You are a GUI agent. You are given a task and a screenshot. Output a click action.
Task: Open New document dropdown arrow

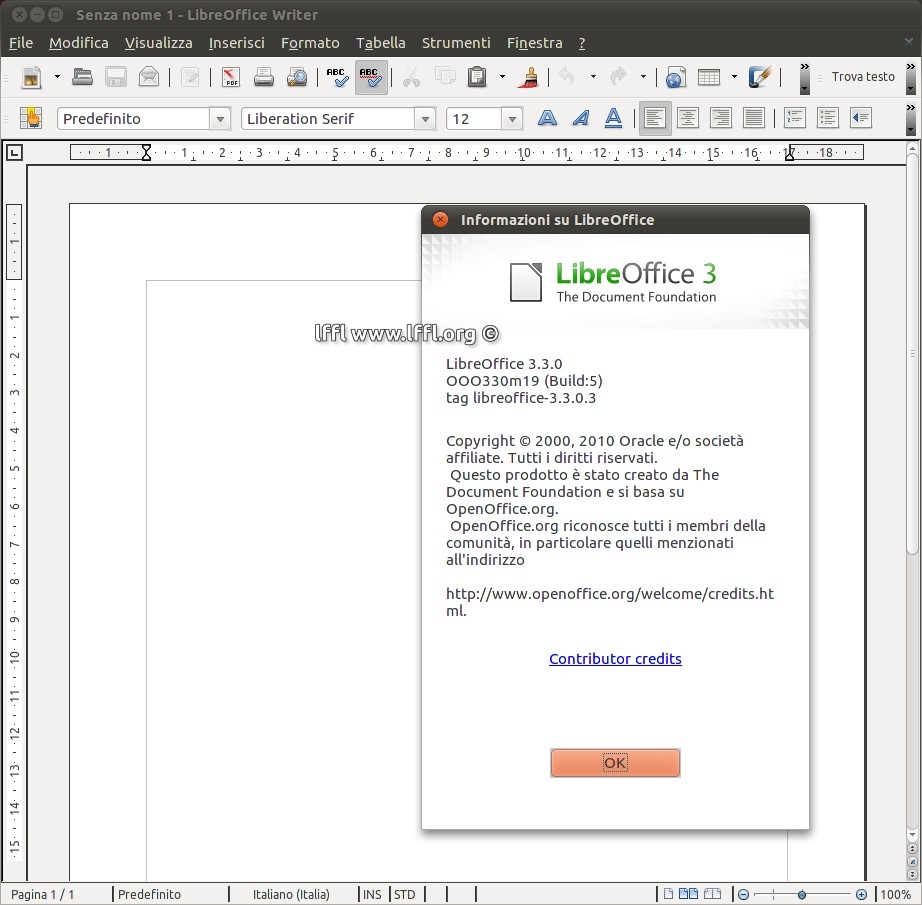[x=57, y=77]
